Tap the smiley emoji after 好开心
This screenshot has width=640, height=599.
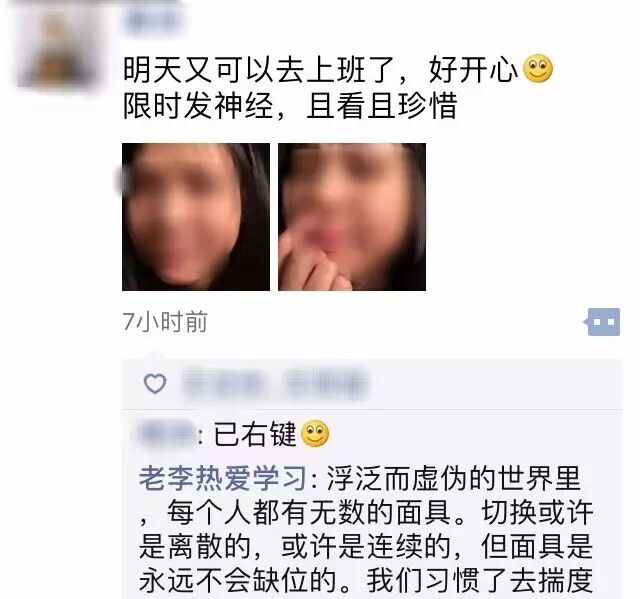pos(538,69)
